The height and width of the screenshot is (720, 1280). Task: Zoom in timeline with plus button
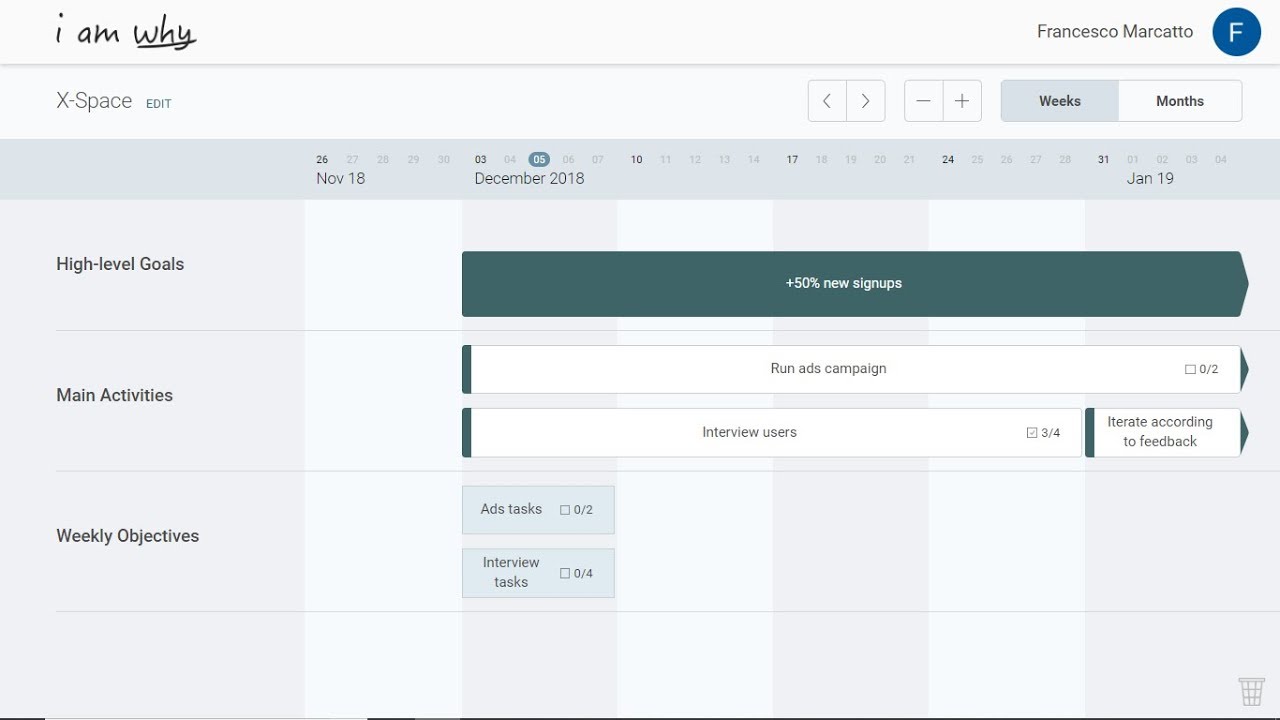[x=962, y=101]
